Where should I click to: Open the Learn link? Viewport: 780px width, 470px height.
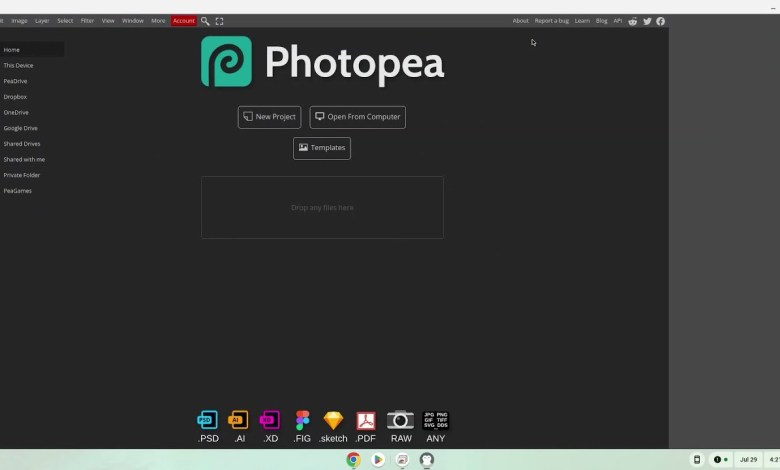click(582, 21)
